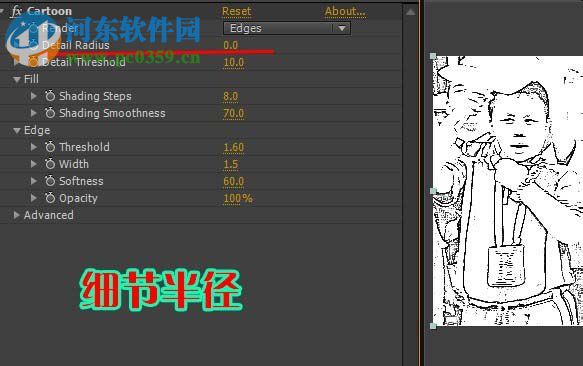Click middle-left layer handle in preview

coord(433,191)
